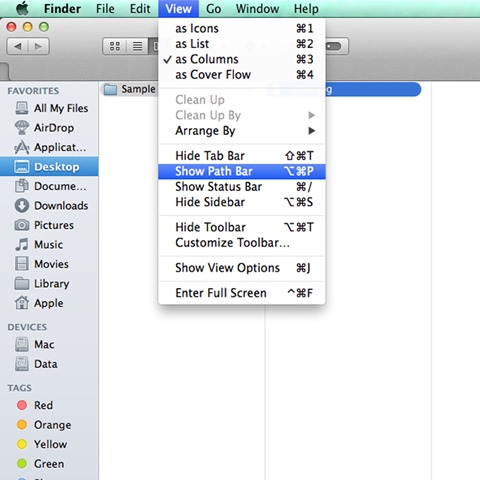This screenshot has height=480, width=480.
Task: Toggle Hide Tab Bar
Action: point(242,156)
